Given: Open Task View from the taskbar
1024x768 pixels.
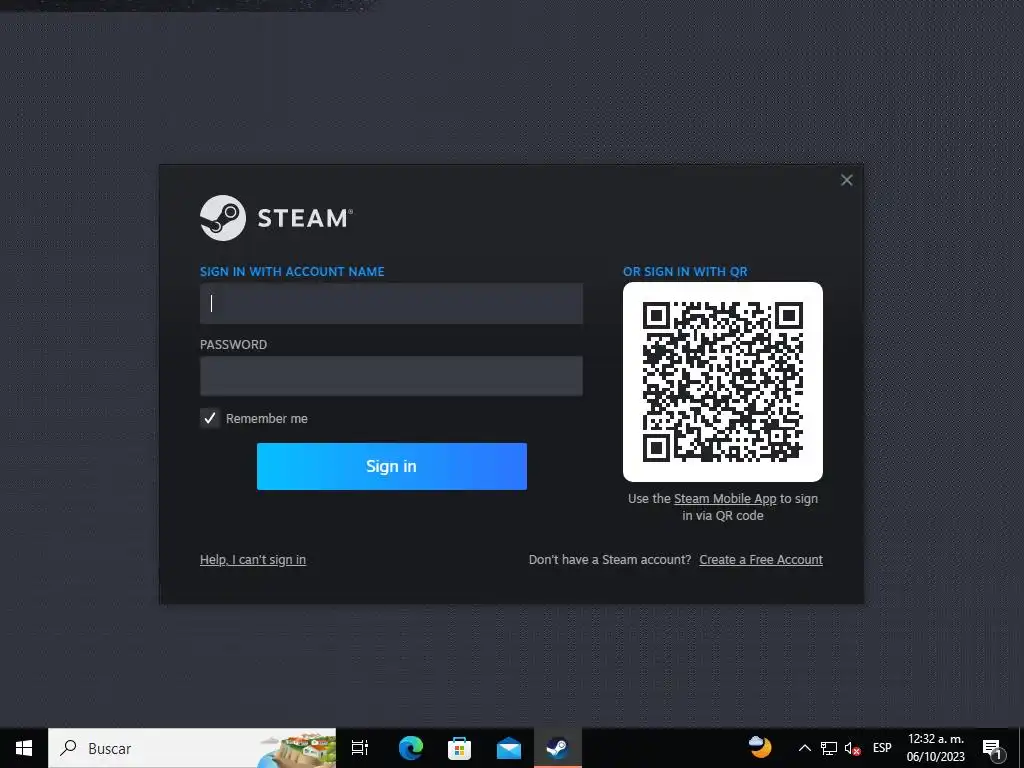Looking at the screenshot, I should point(360,748).
